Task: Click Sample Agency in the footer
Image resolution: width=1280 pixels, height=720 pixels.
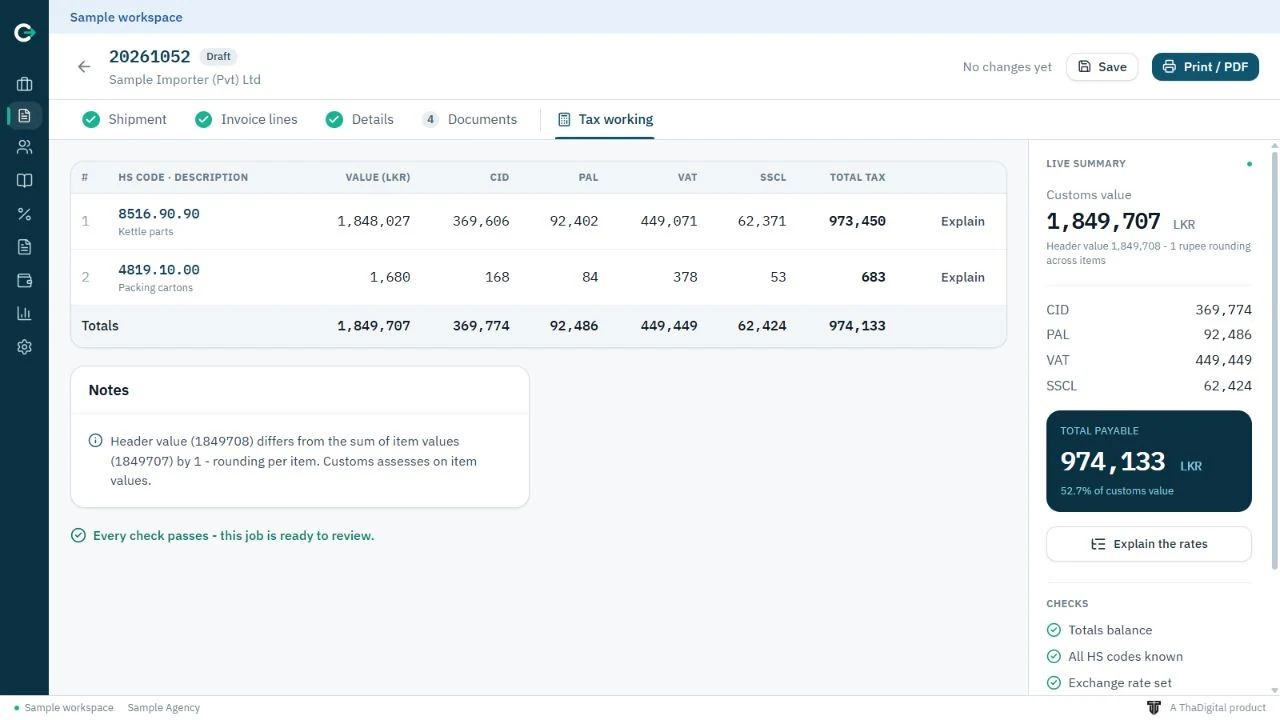Action: [x=163, y=707]
